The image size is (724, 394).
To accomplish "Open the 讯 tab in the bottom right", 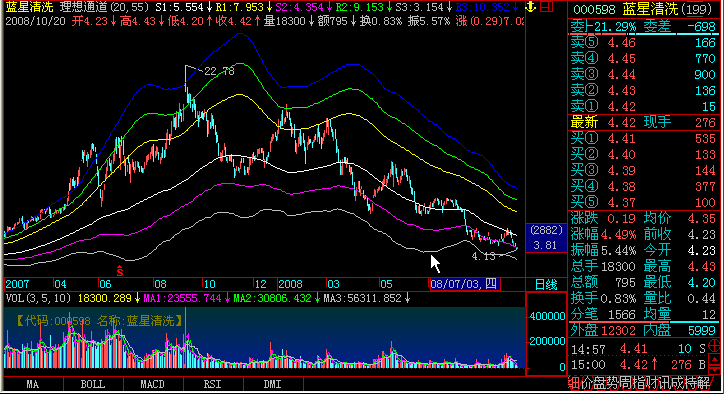I will pyautogui.click(x=664, y=383).
